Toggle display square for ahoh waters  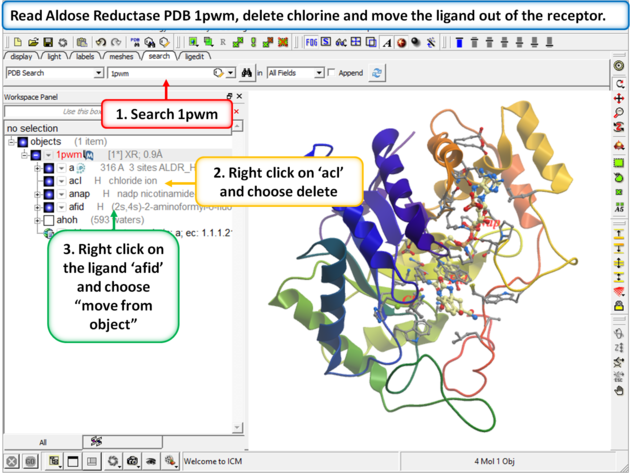pyautogui.click(x=48, y=220)
